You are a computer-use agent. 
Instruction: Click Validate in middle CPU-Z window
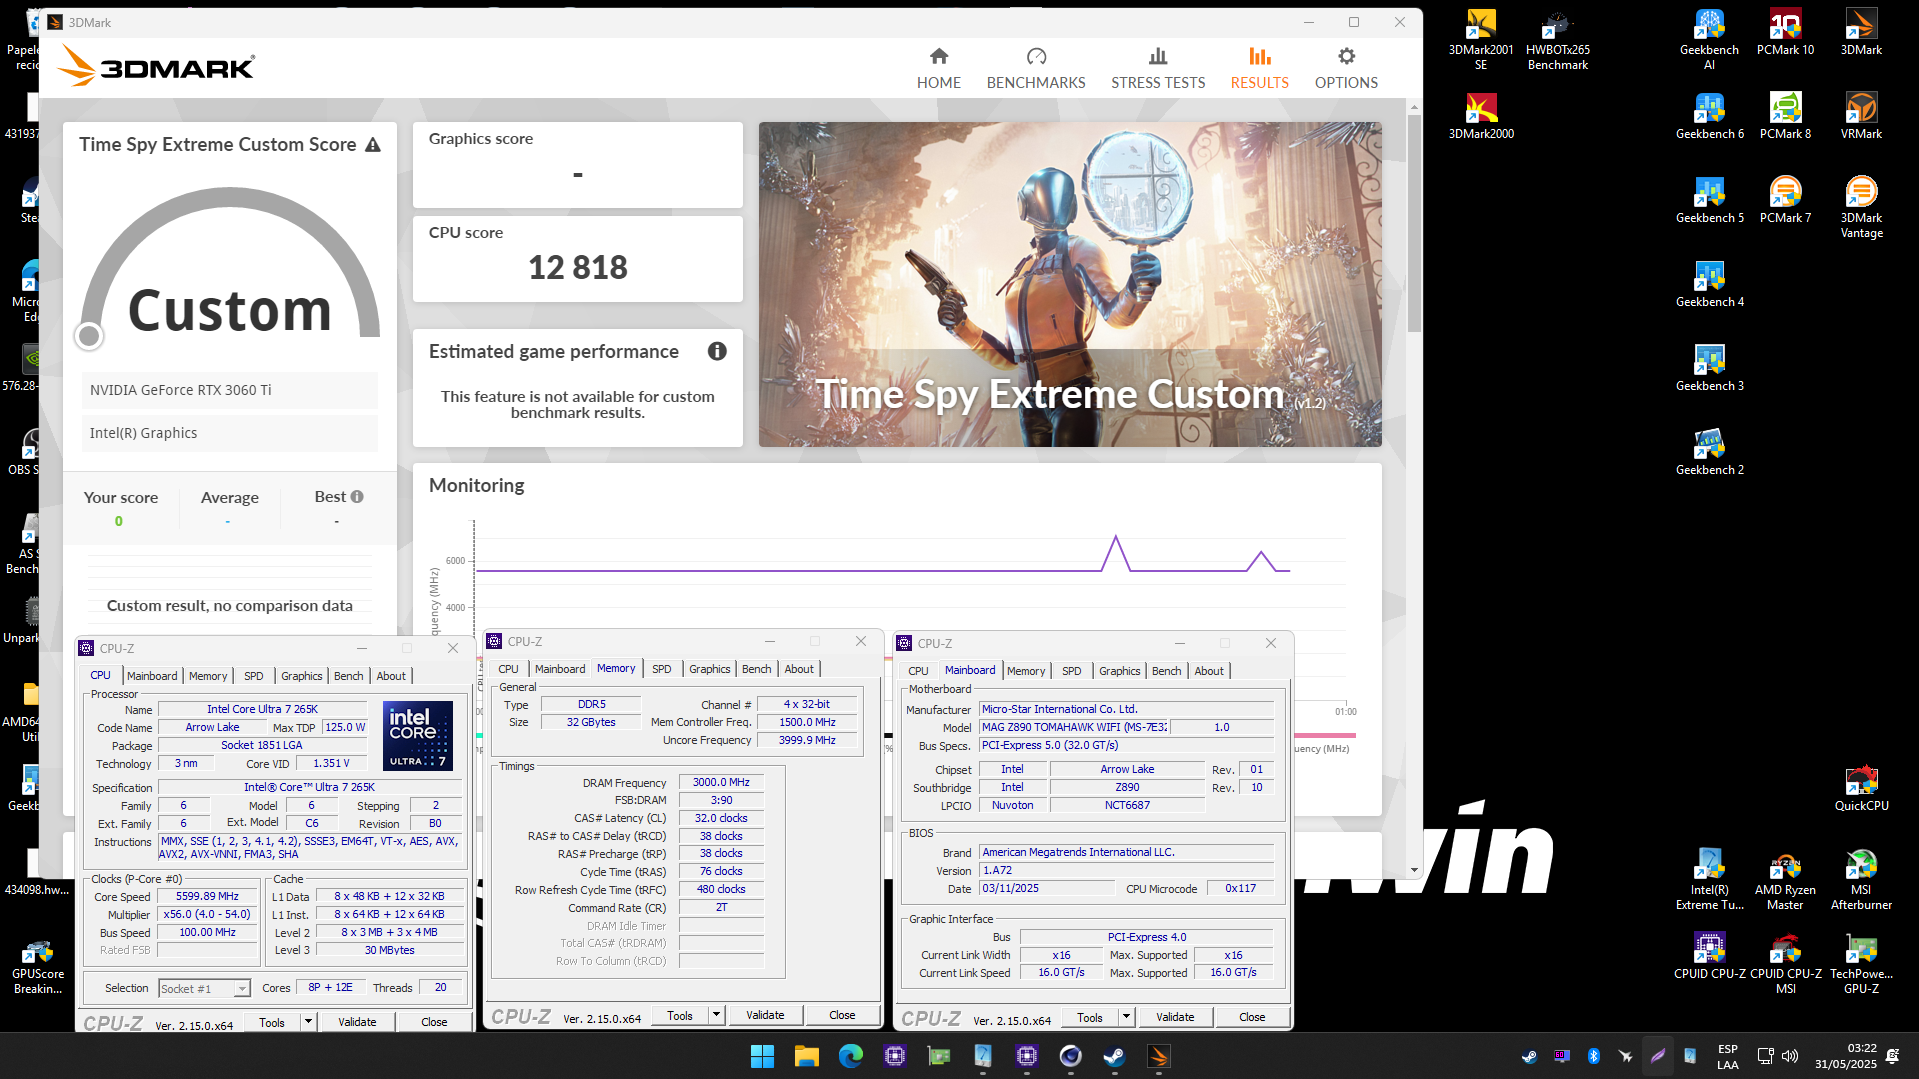click(765, 1015)
